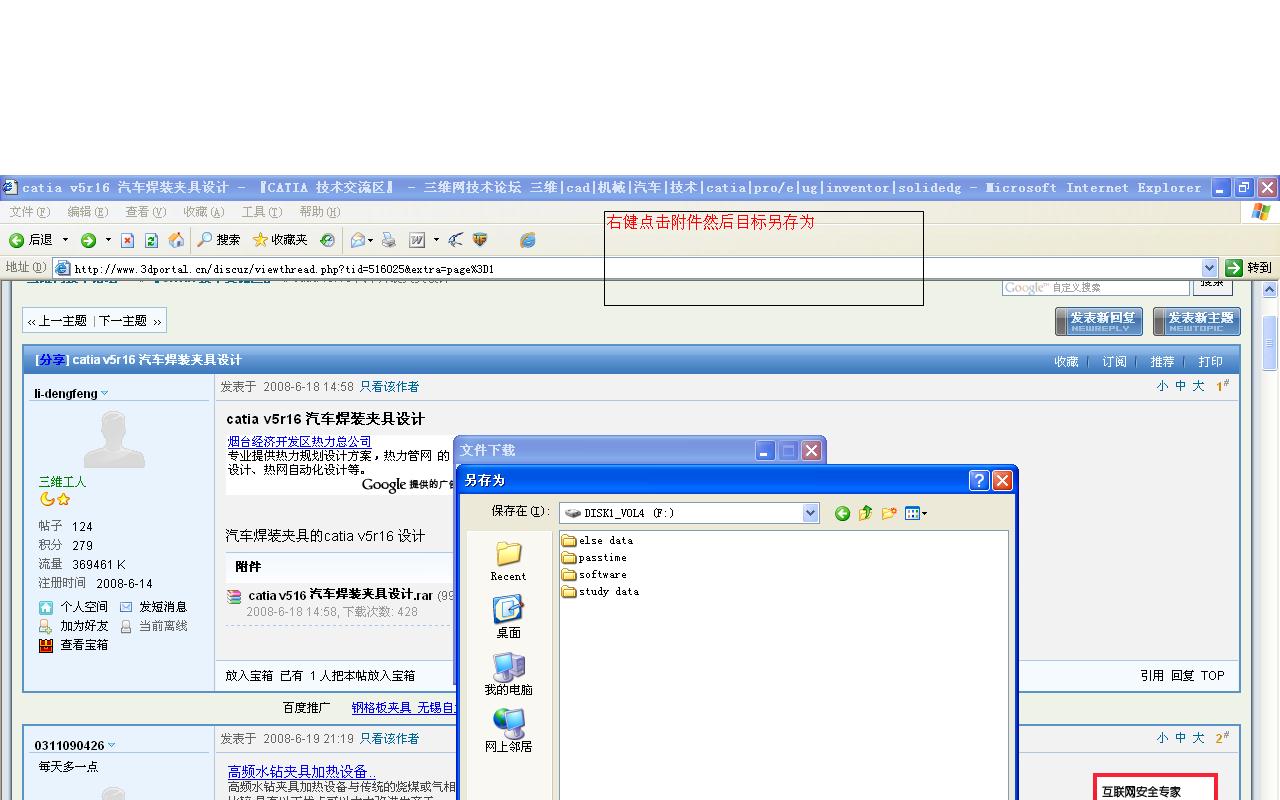This screenshot has height=800, width=1280.
Task: Go to 下一主题 next topic
Action: tap(130, 321)
